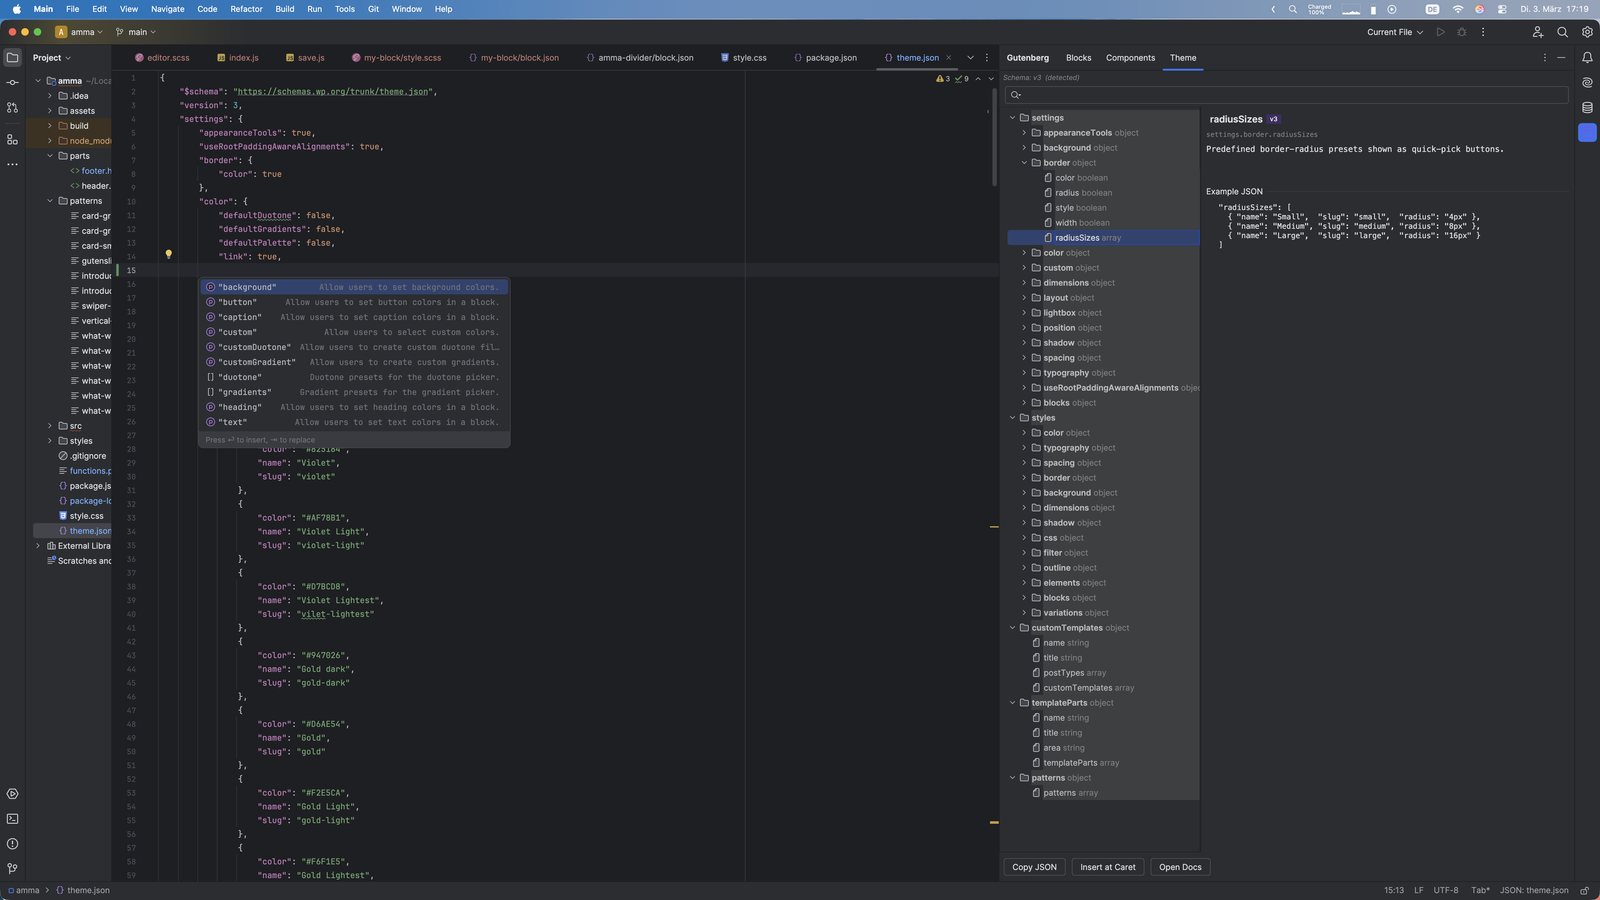Click the Insert at Caret button
Viewport: 1600px width, 900px height.
(x=1108, y=867)
